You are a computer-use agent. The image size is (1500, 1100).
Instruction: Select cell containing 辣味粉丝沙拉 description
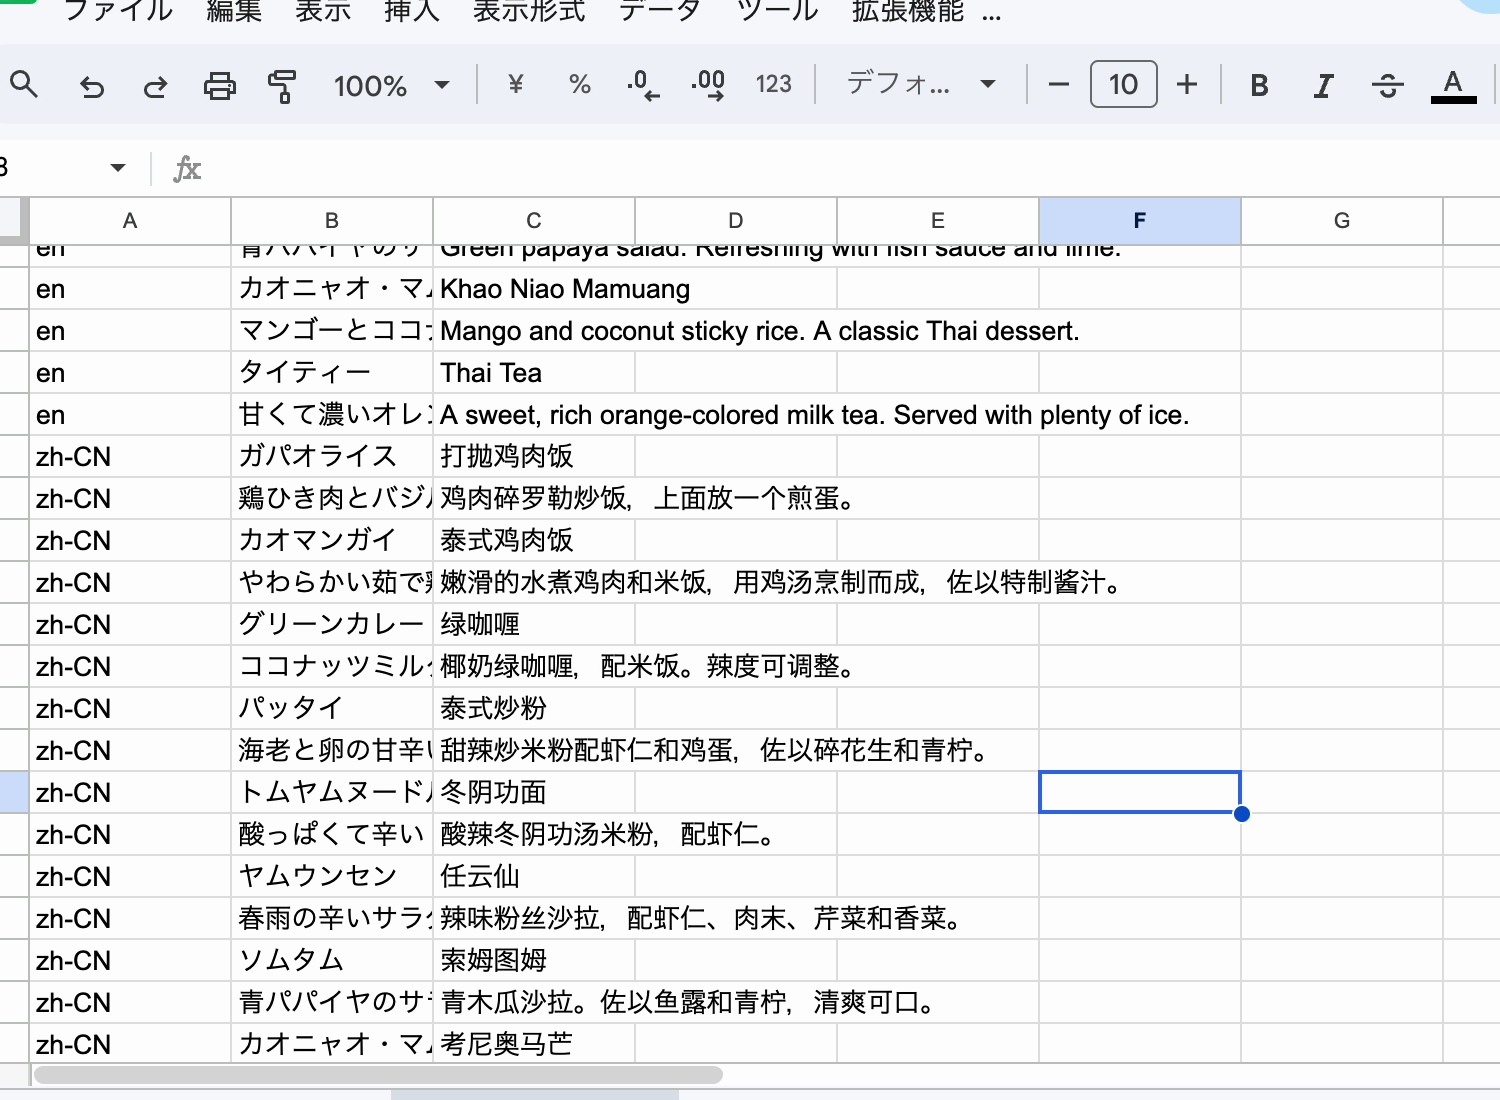(534, 919)
